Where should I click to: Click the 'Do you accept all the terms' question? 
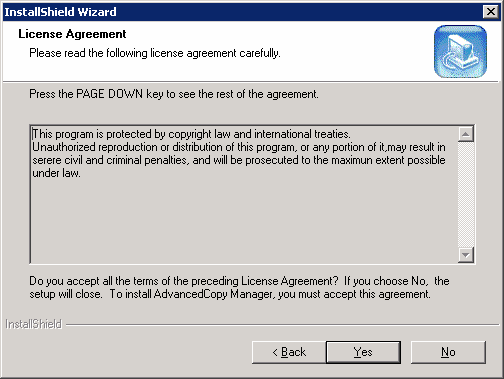click(184, 281)
